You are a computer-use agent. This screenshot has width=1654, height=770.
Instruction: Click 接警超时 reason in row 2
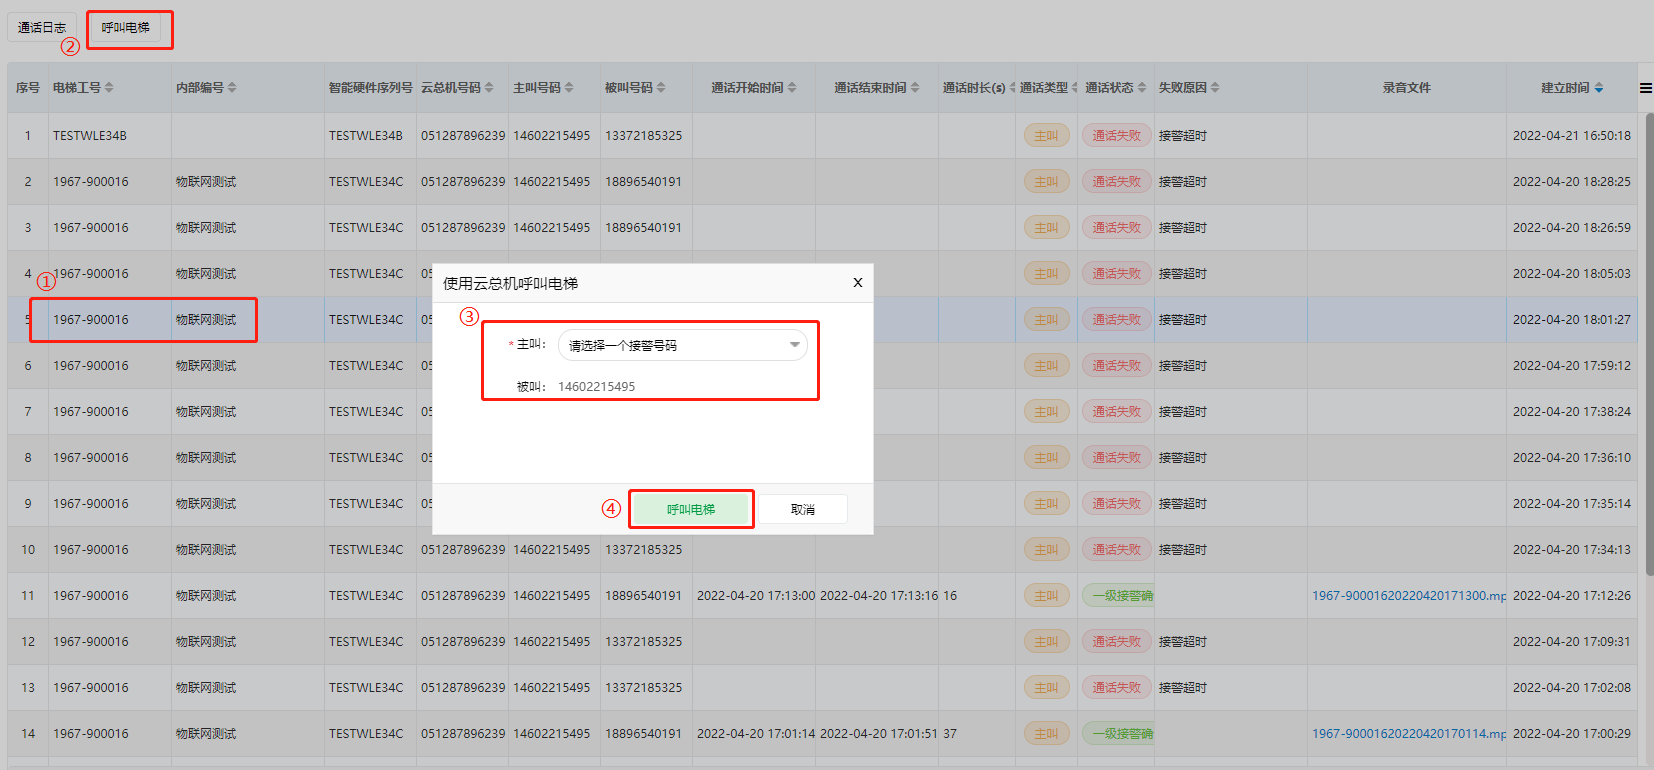tap(1183, 182)
